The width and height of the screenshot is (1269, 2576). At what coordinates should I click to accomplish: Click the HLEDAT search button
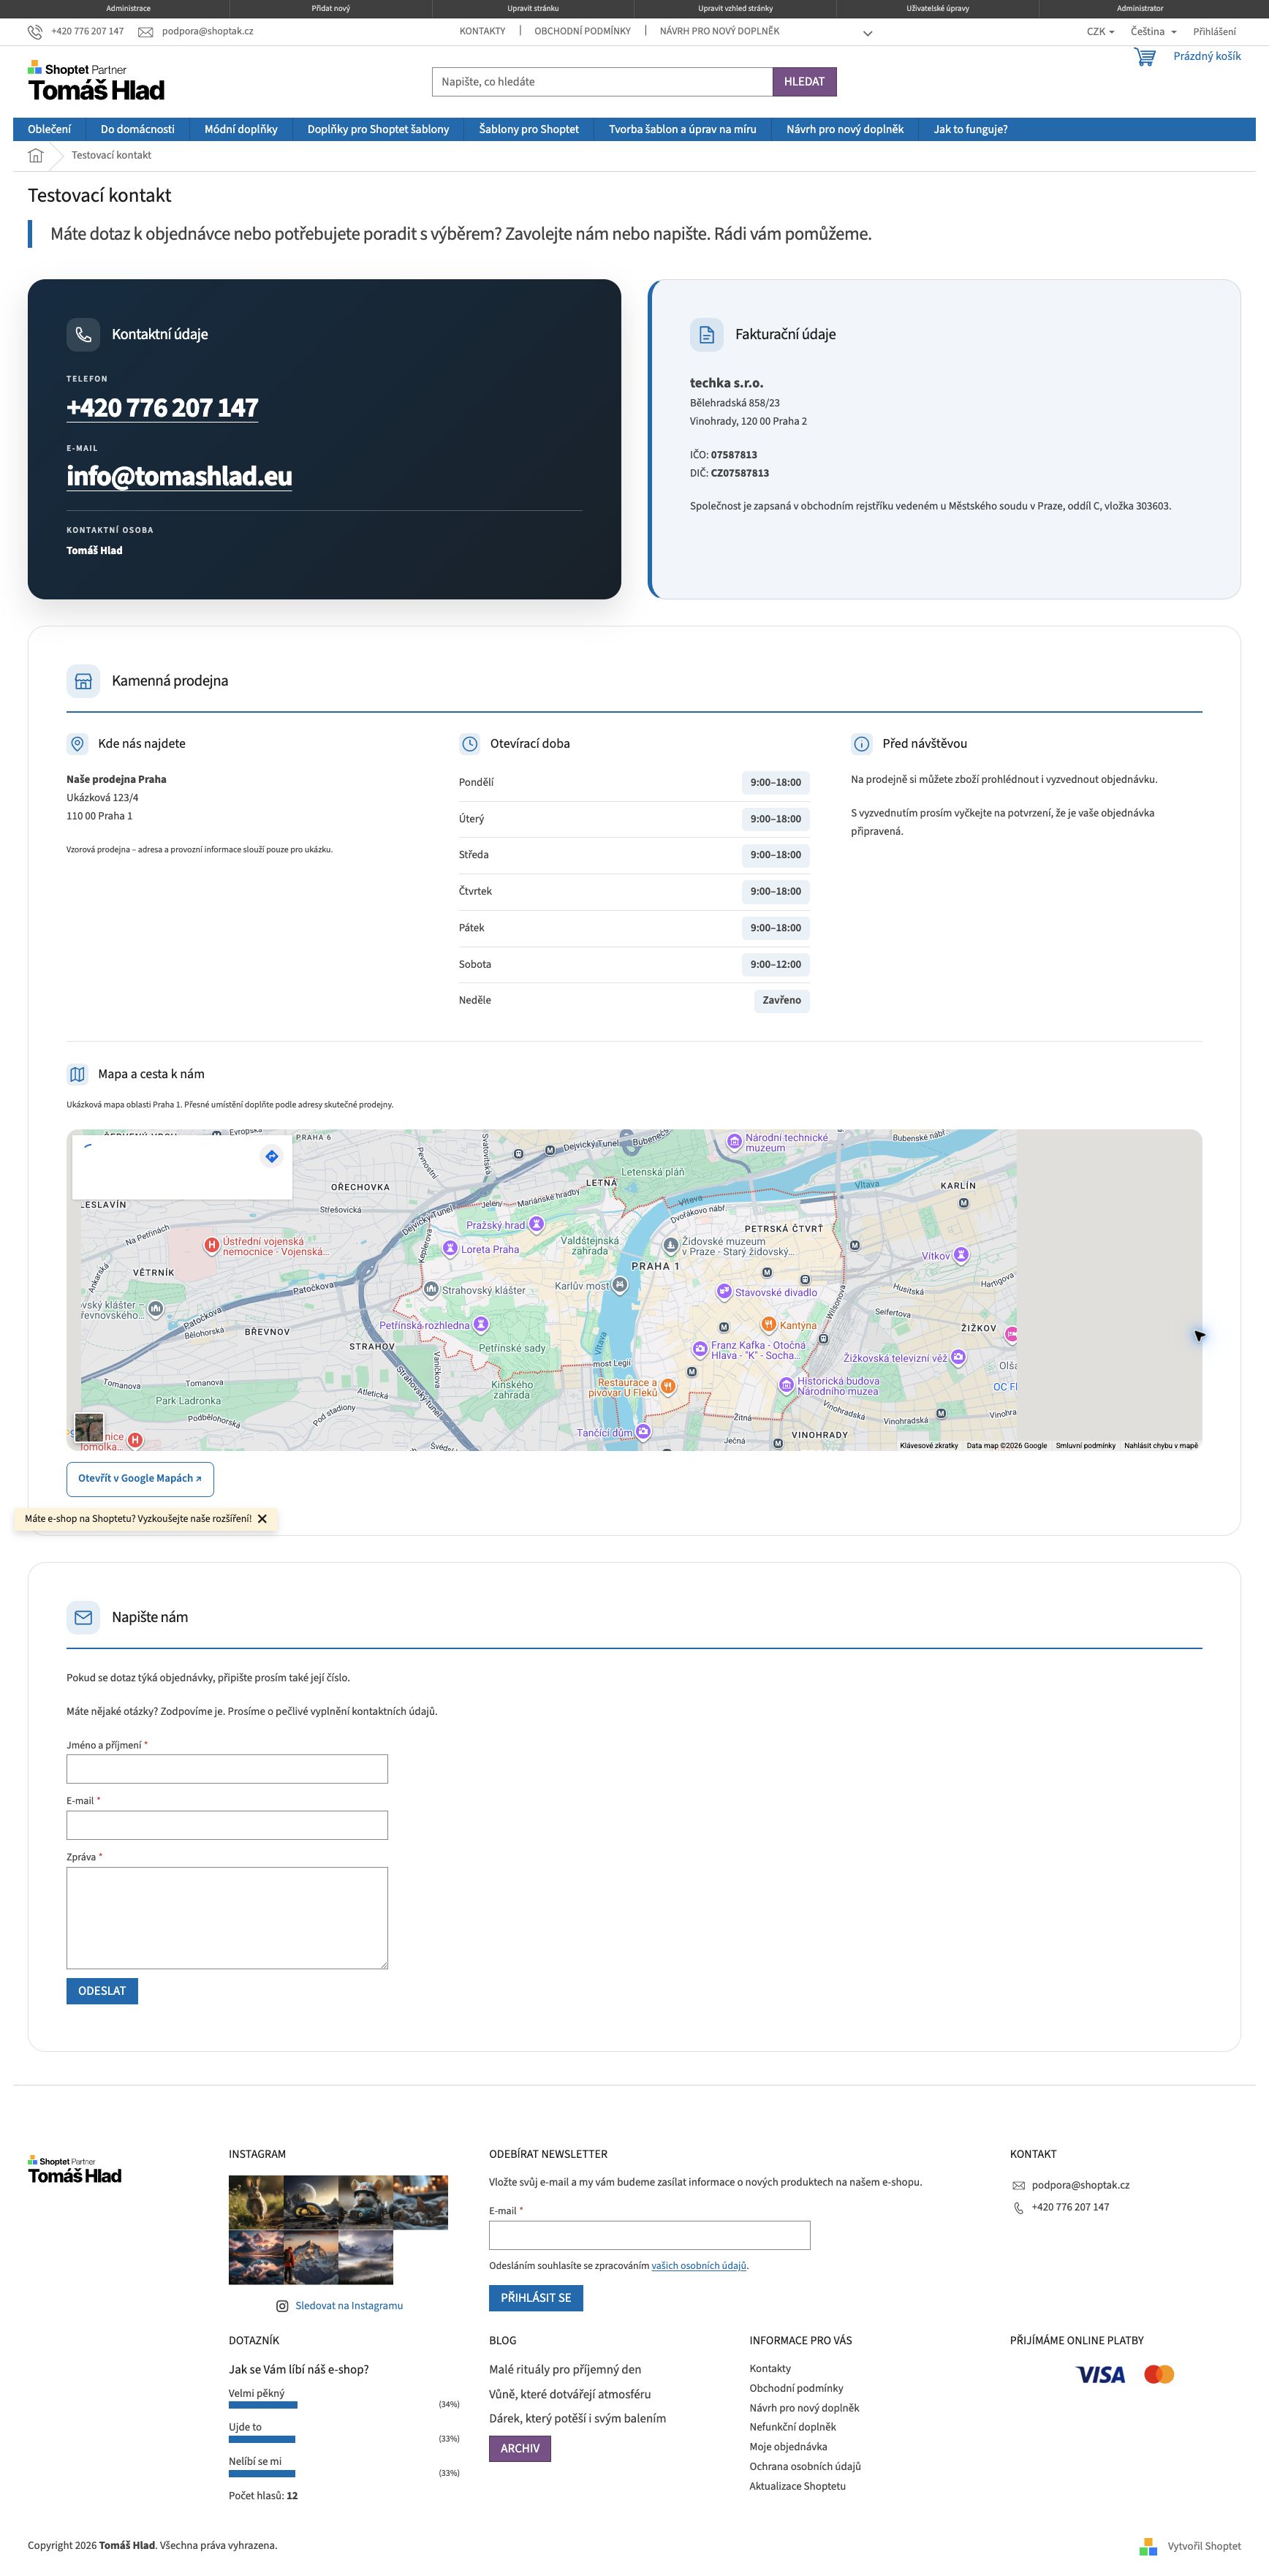[804, 82]
